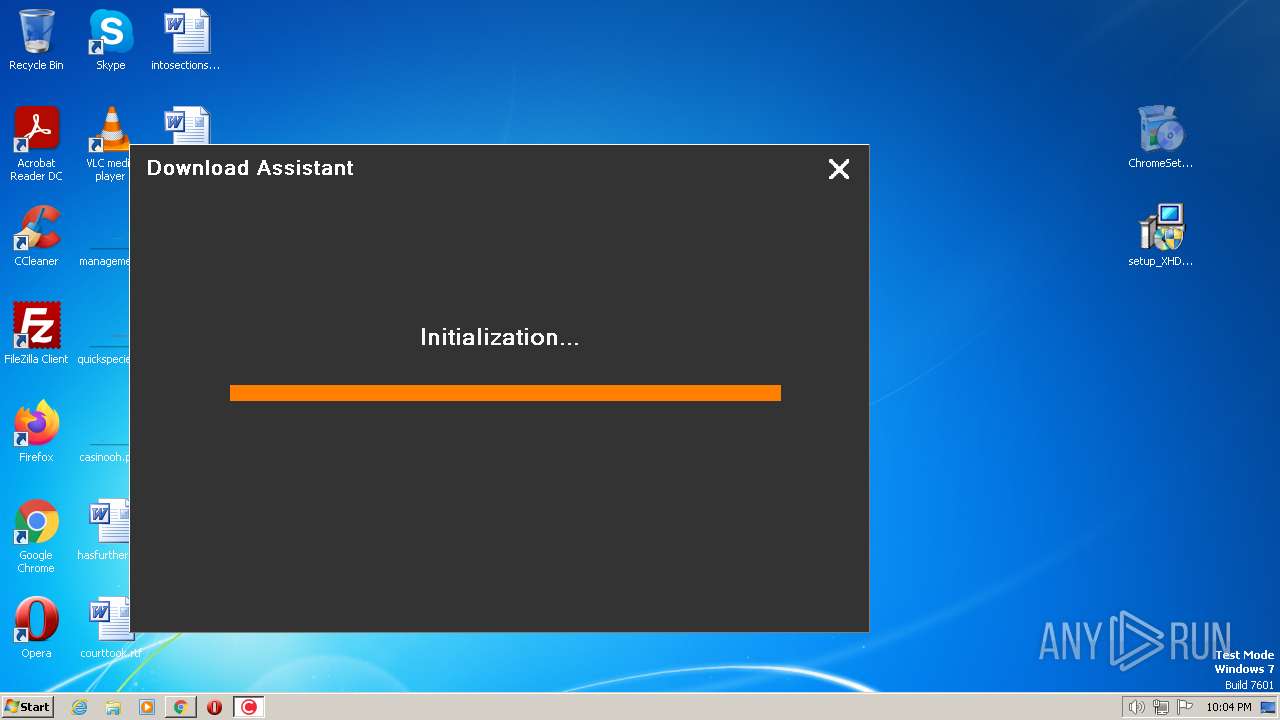Open Windows Explorer folder in taskbar

click(113, 707)
